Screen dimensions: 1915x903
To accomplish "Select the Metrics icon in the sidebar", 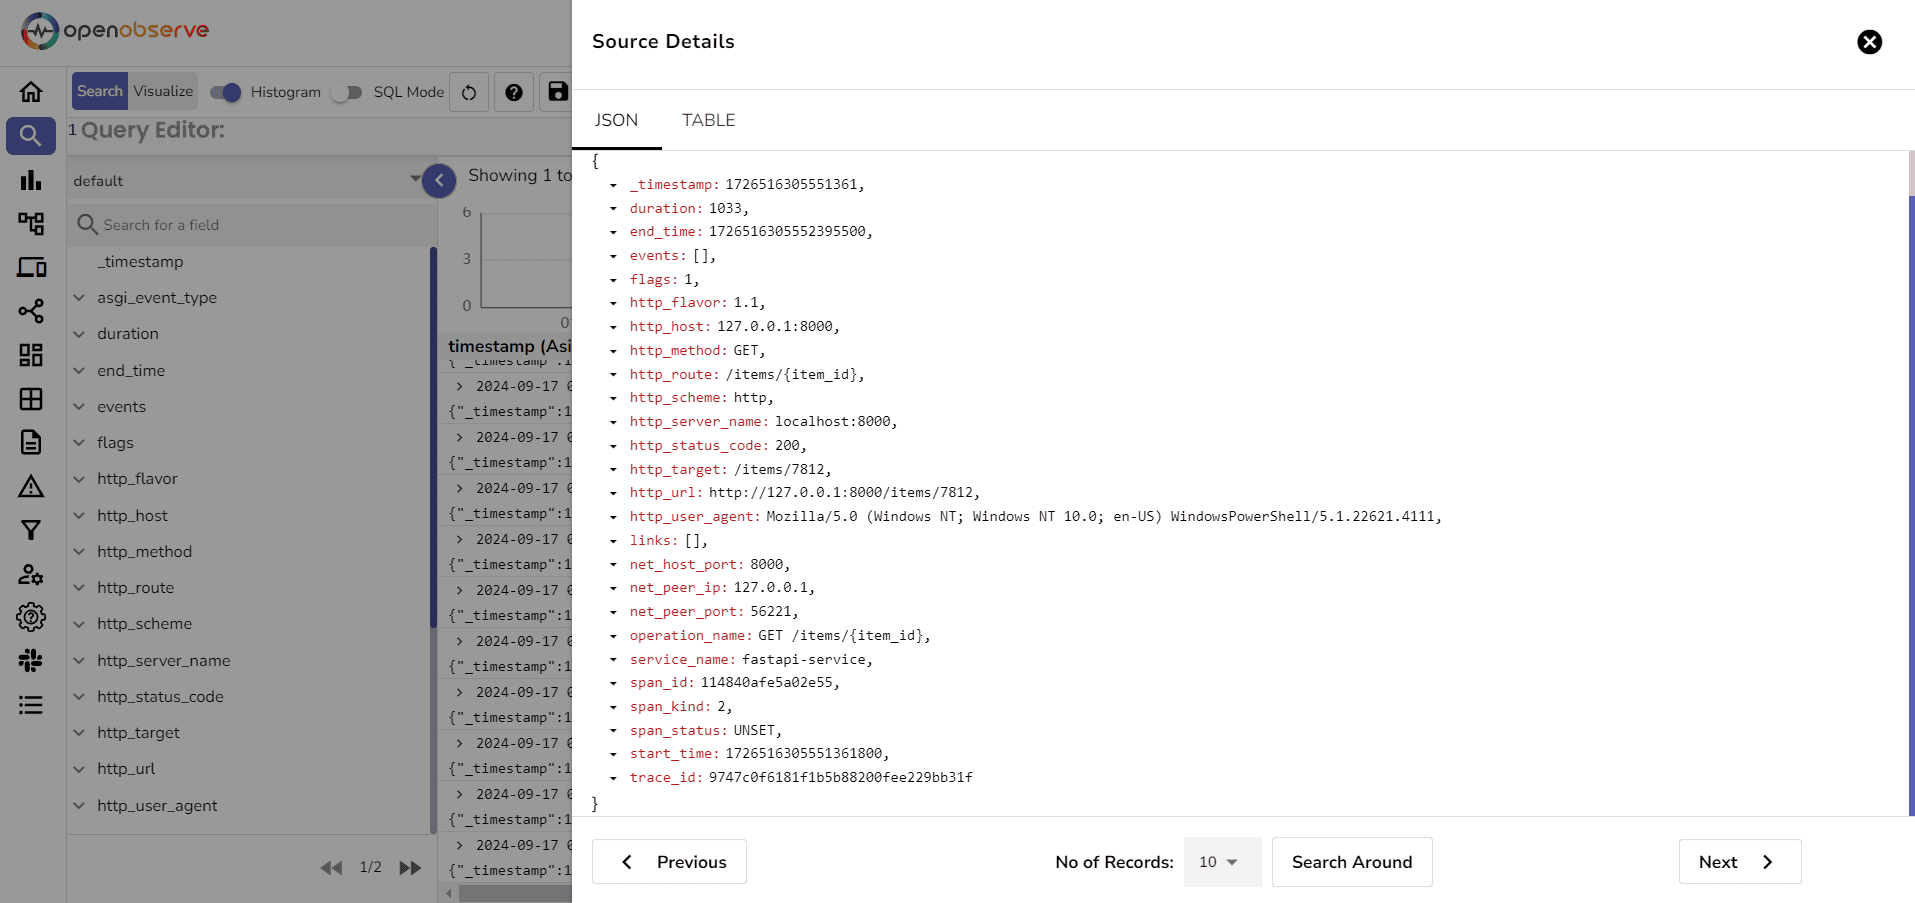I will [x=31, y=179].
